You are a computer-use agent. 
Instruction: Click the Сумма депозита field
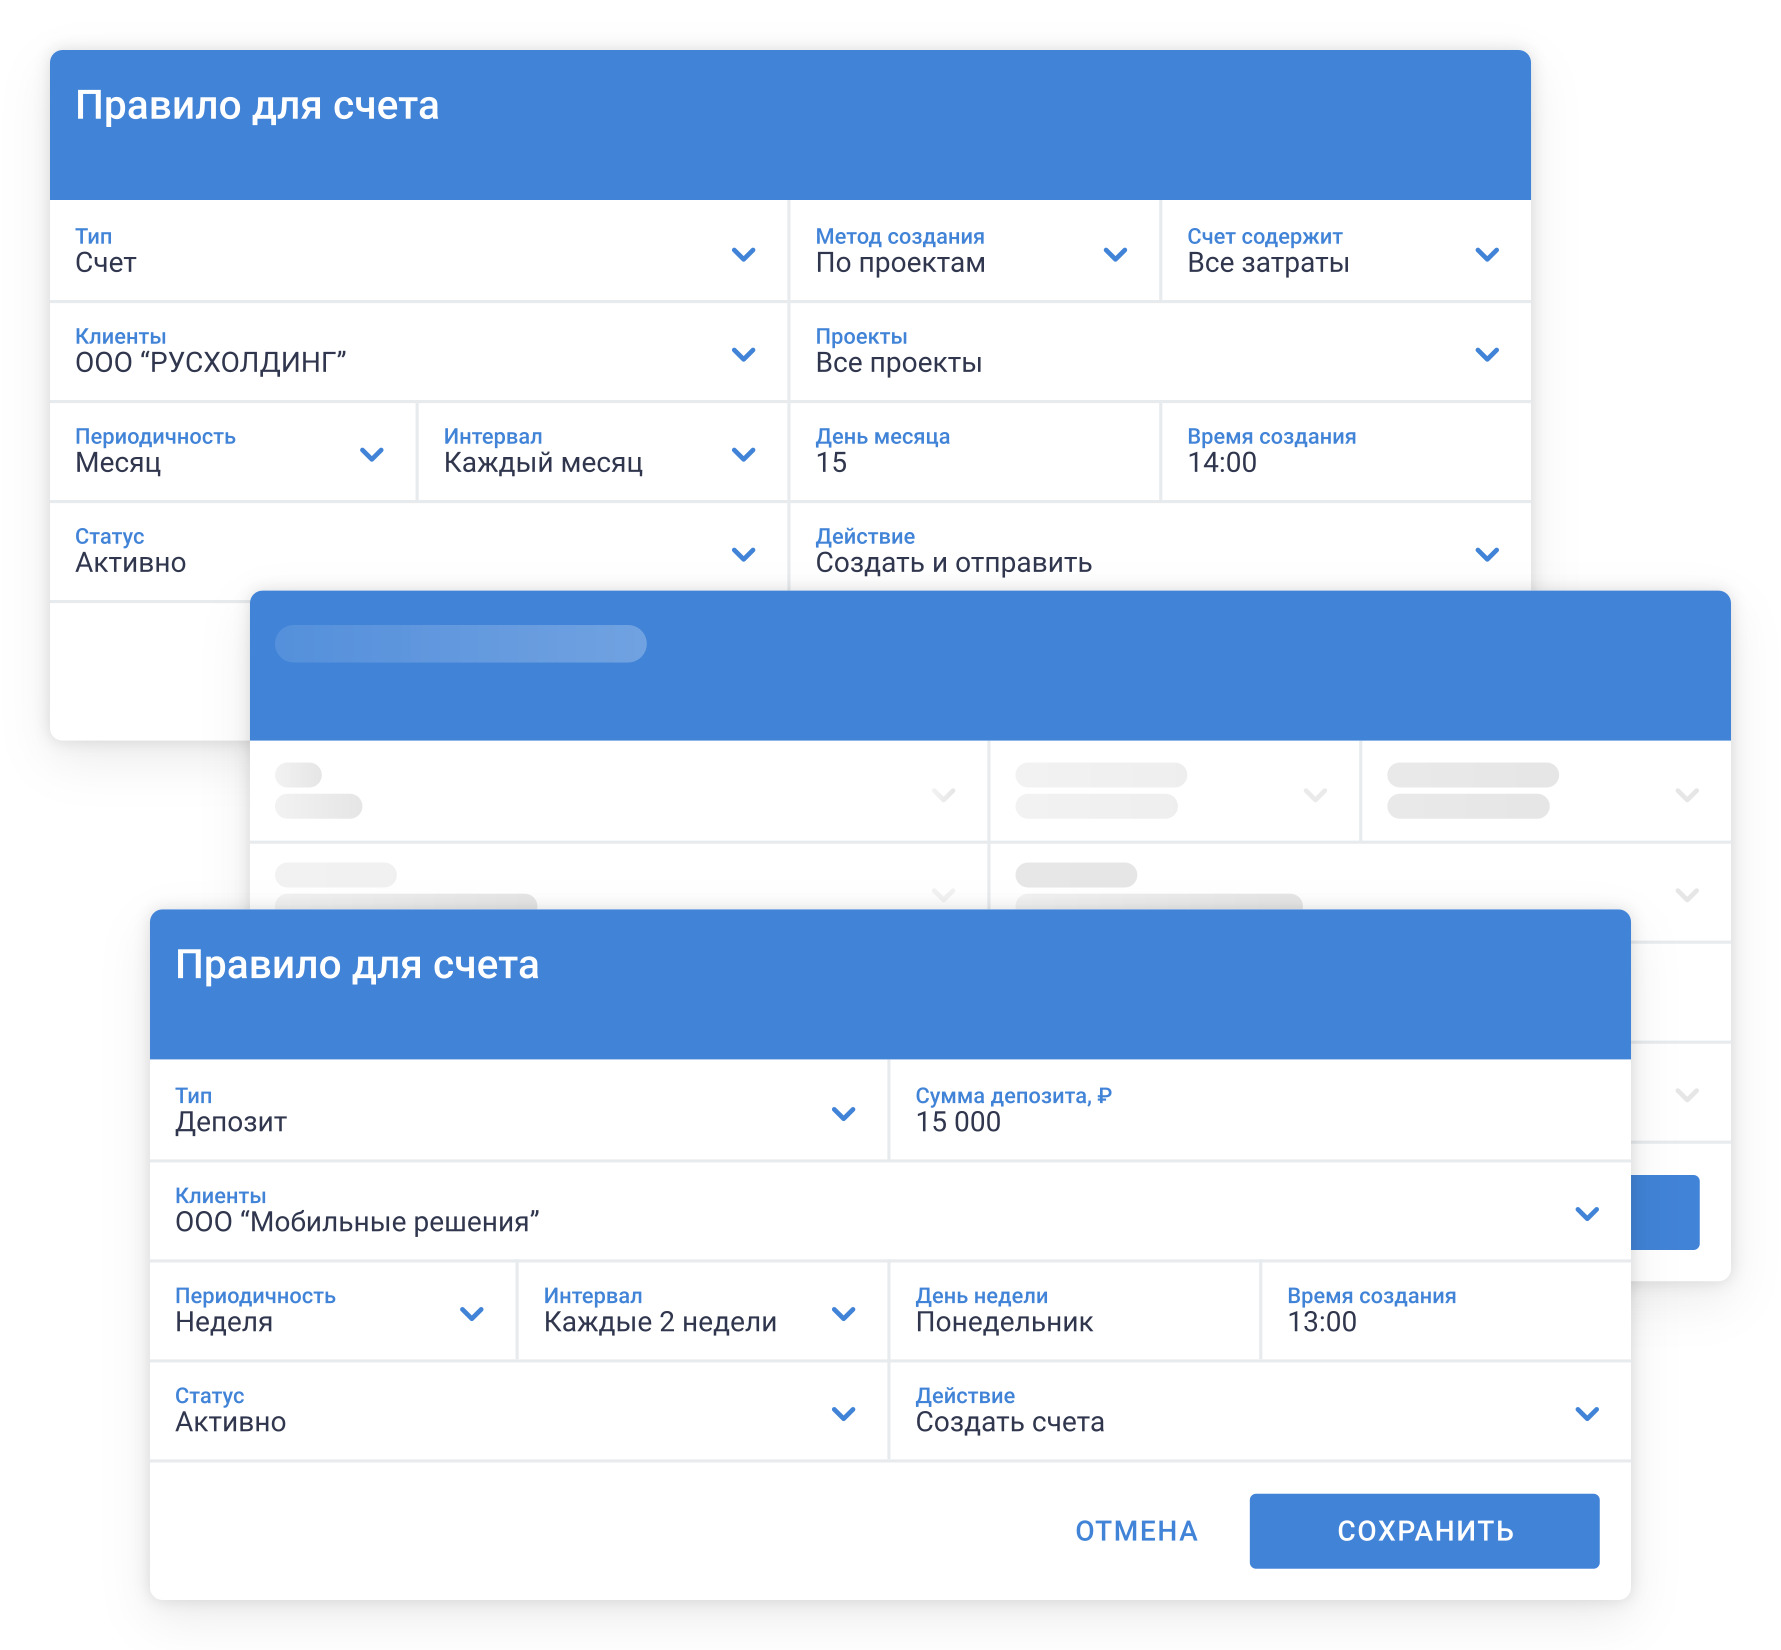[1259, 1111]
